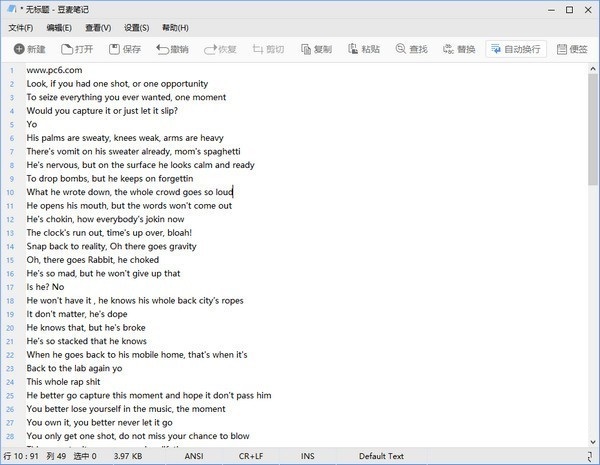Click line number 28 in the gutter
The height and width of the screenshot is (465, 600).
(x=10, y=436)
